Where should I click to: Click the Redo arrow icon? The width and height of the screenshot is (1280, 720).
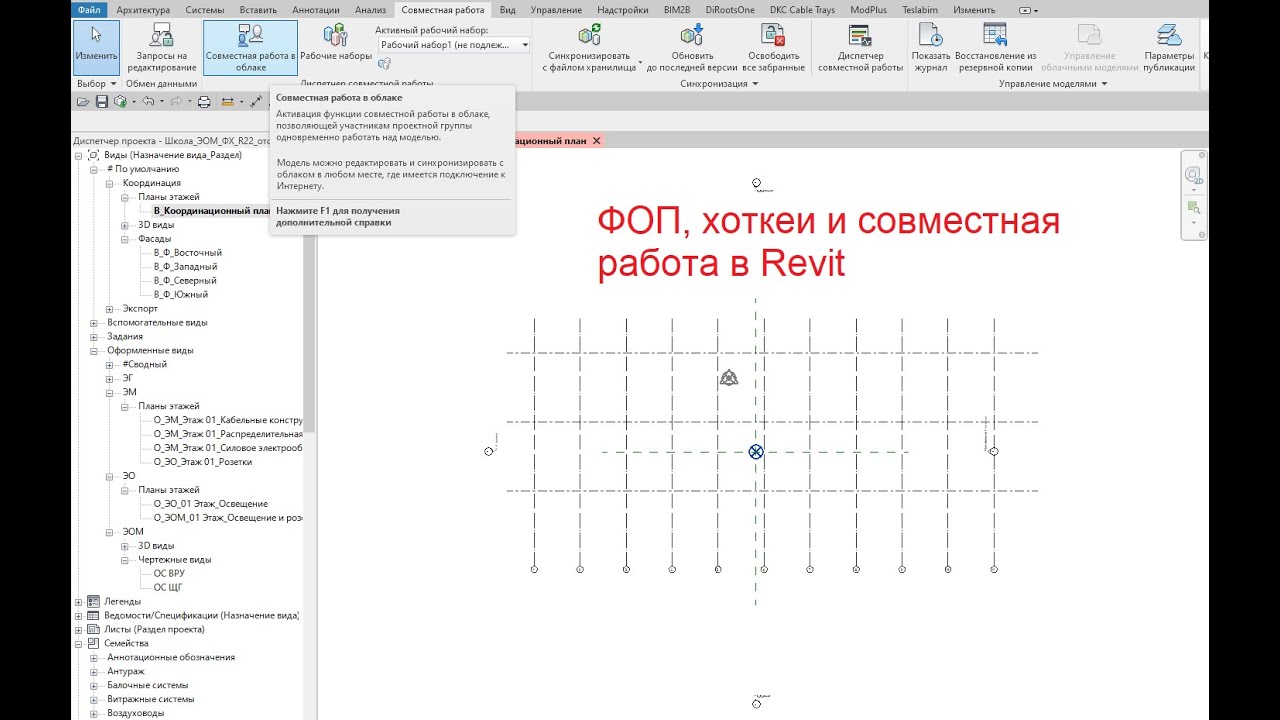[x=176, y=102]
